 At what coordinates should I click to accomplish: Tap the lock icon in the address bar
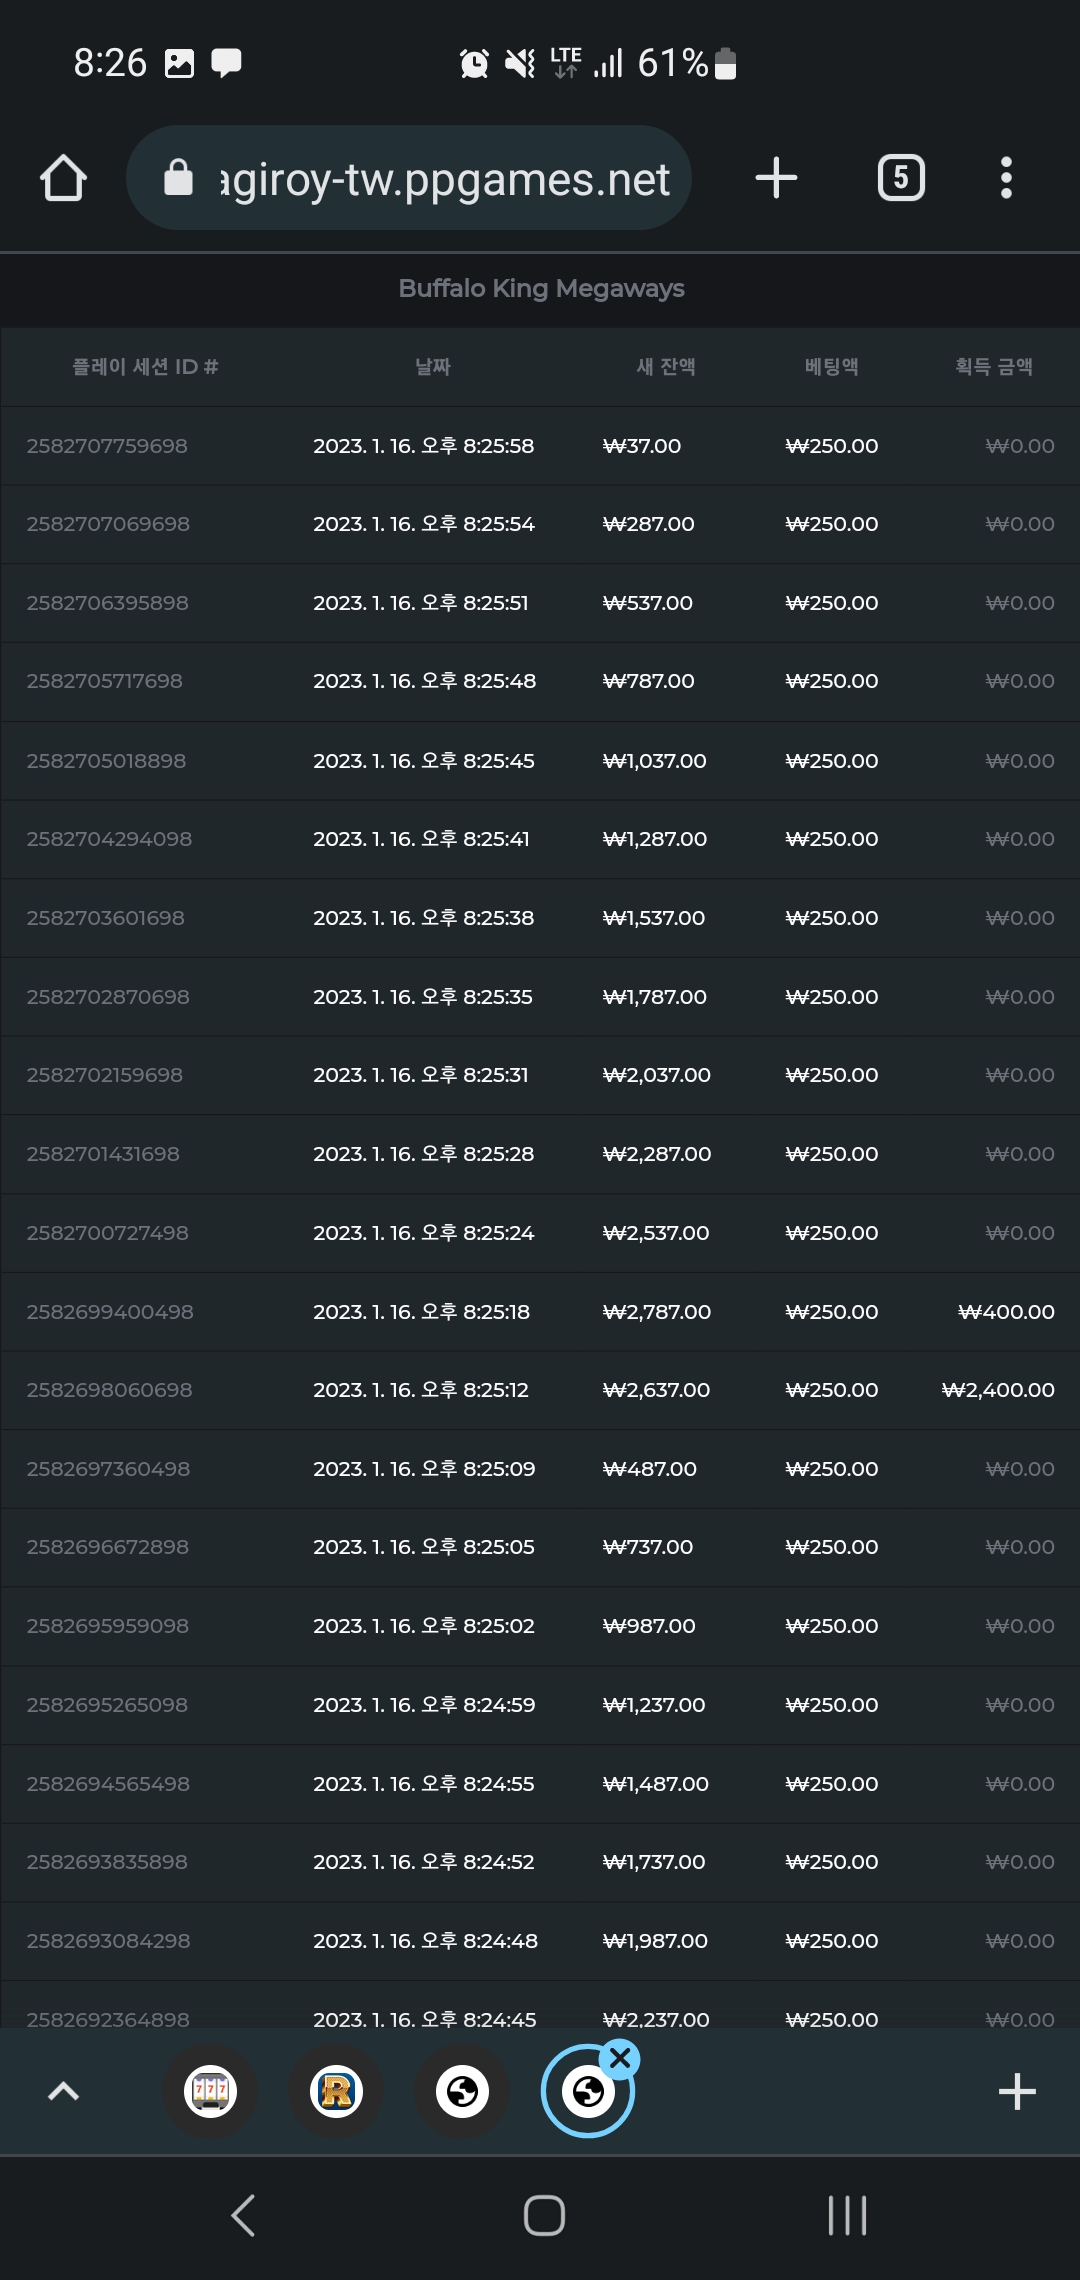coord(178,178)
